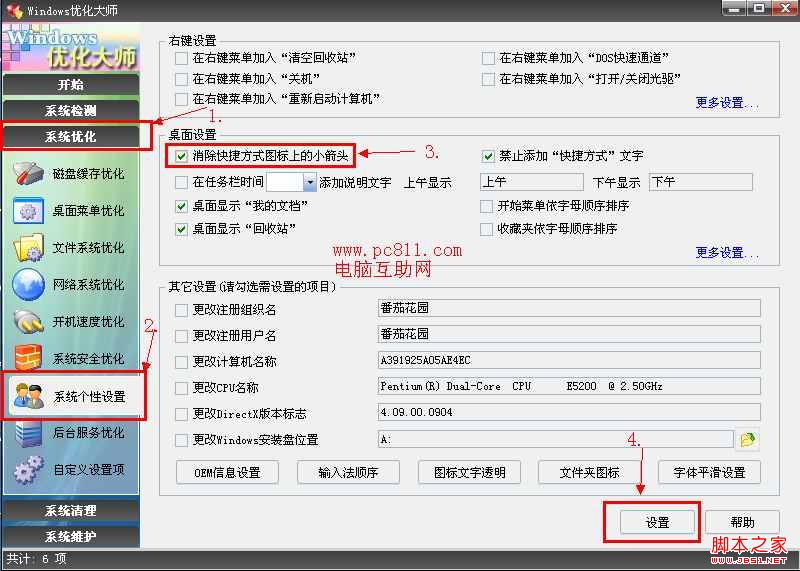Open 网络系统优化 globe icon
The height and width of the screenshot is (571, 800).
[28, 284]
